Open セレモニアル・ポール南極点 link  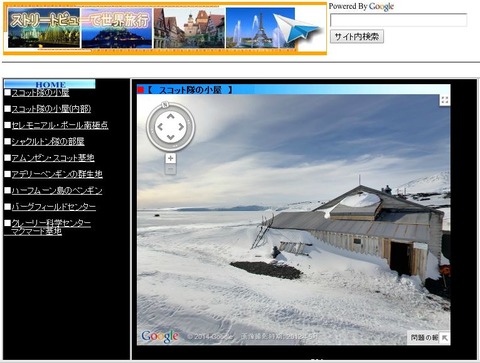coord(60,125)
